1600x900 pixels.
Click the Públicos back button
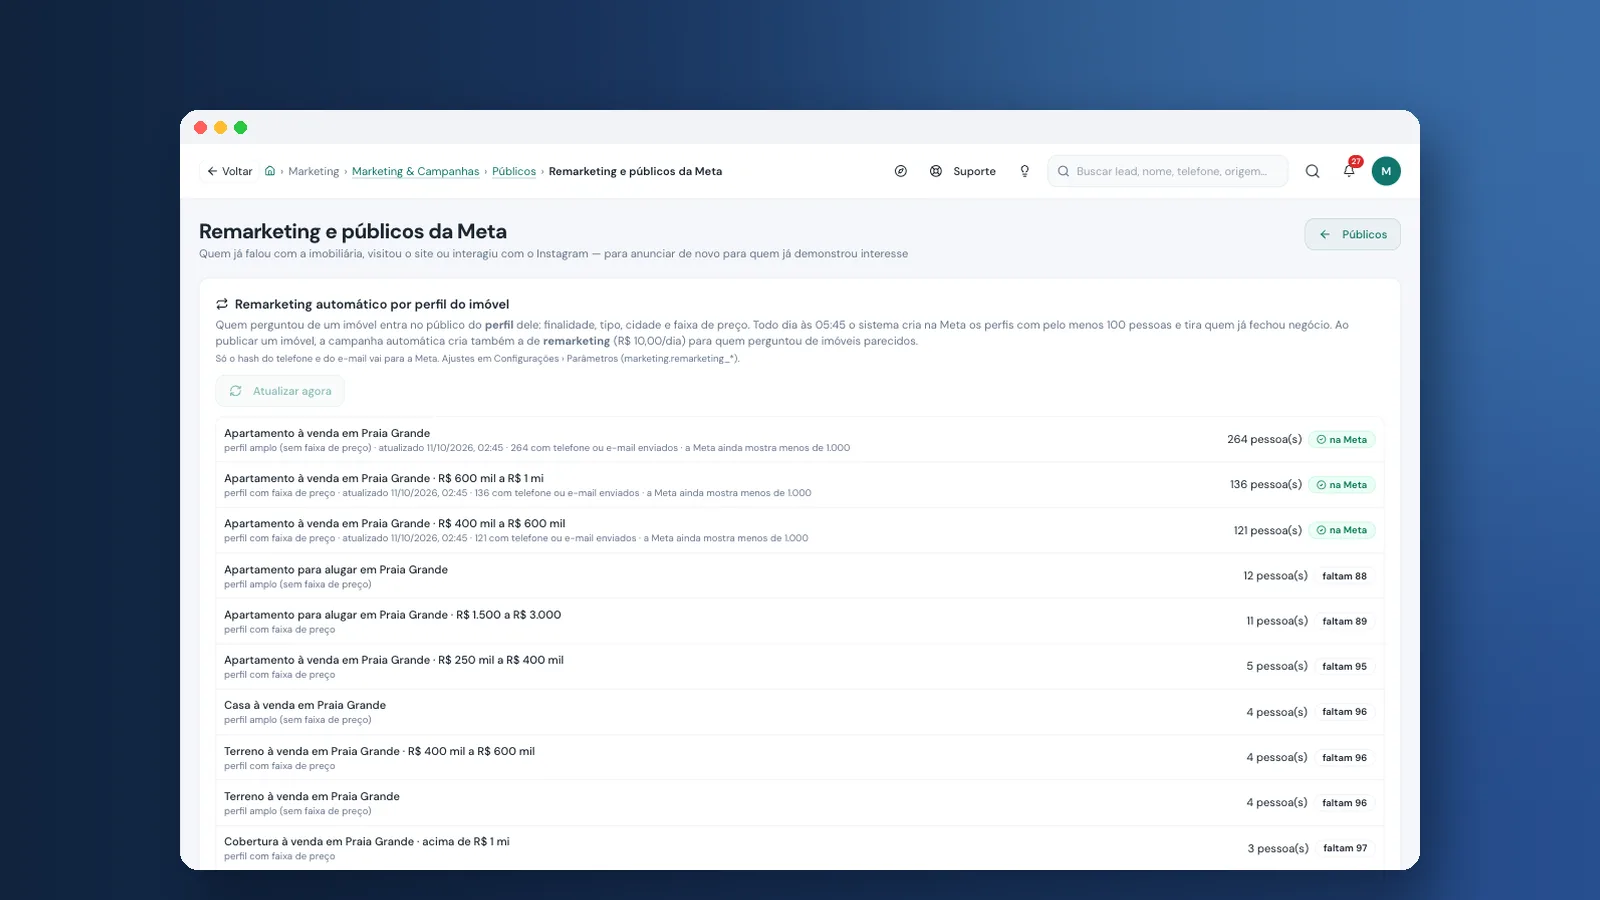coord(1352,234)
